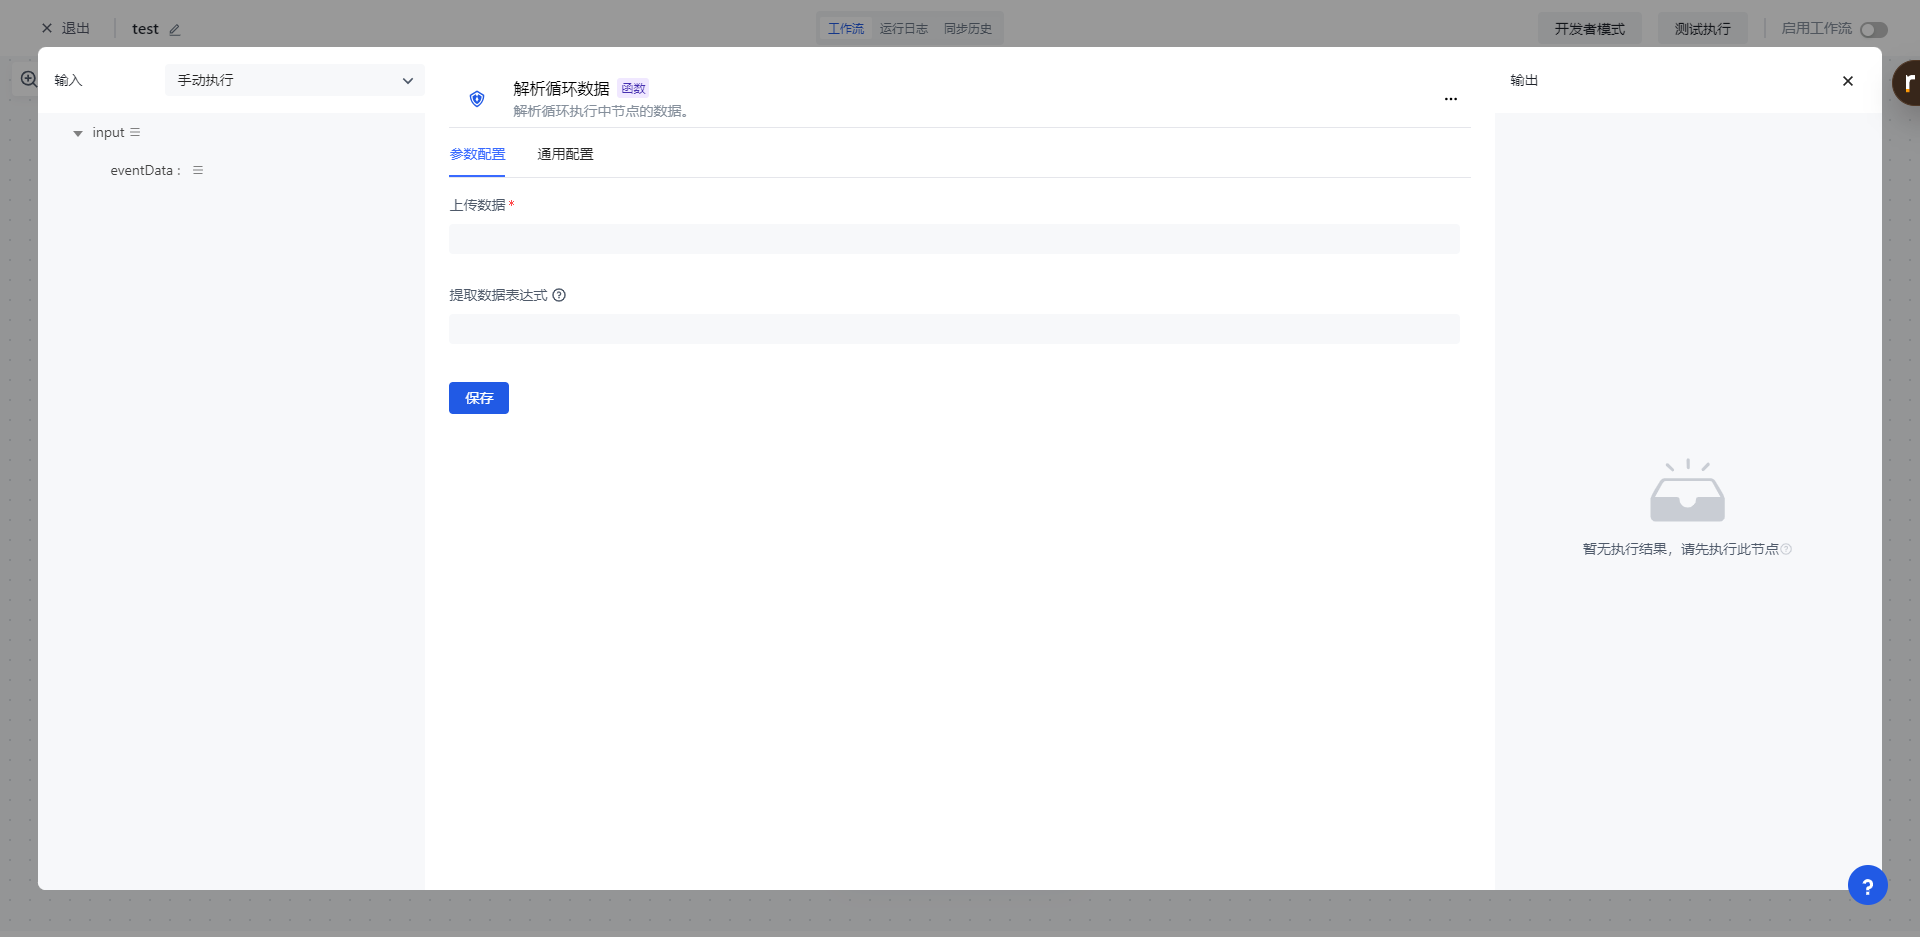The width and height of the screenshot is (1920, 937).
Task: Toggle the 启用工作流 switch
Action: tap(1873, 30)
